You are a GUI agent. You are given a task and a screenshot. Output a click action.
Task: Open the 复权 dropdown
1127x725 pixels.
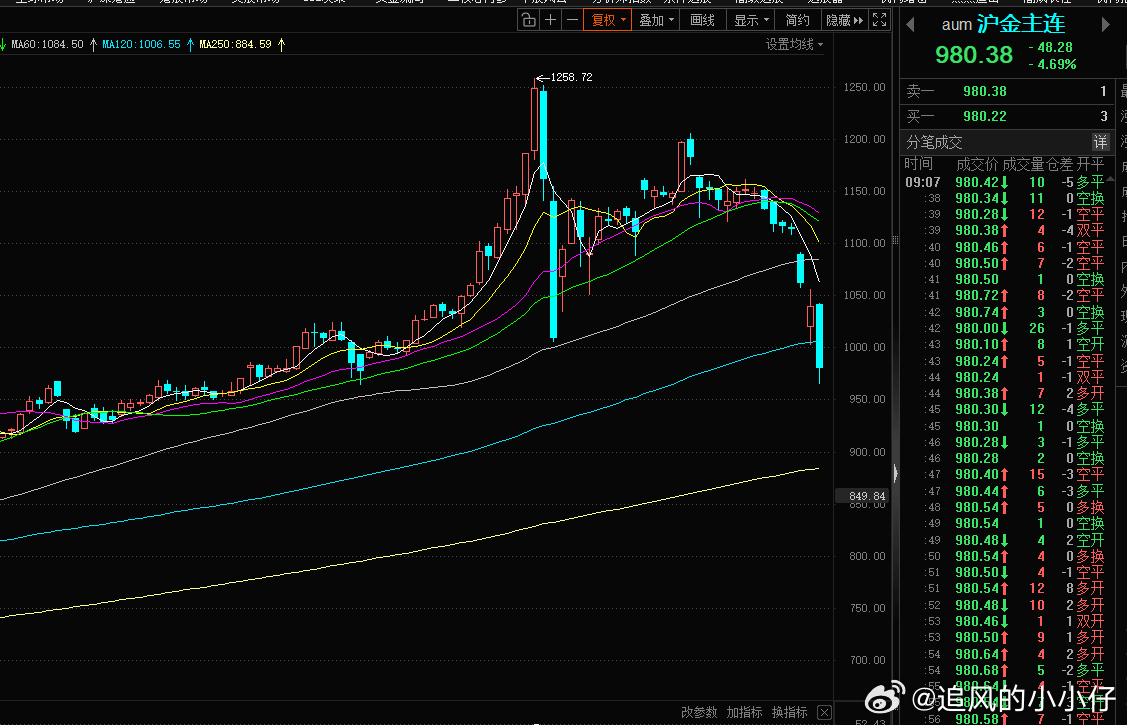(x=607, y=20)
